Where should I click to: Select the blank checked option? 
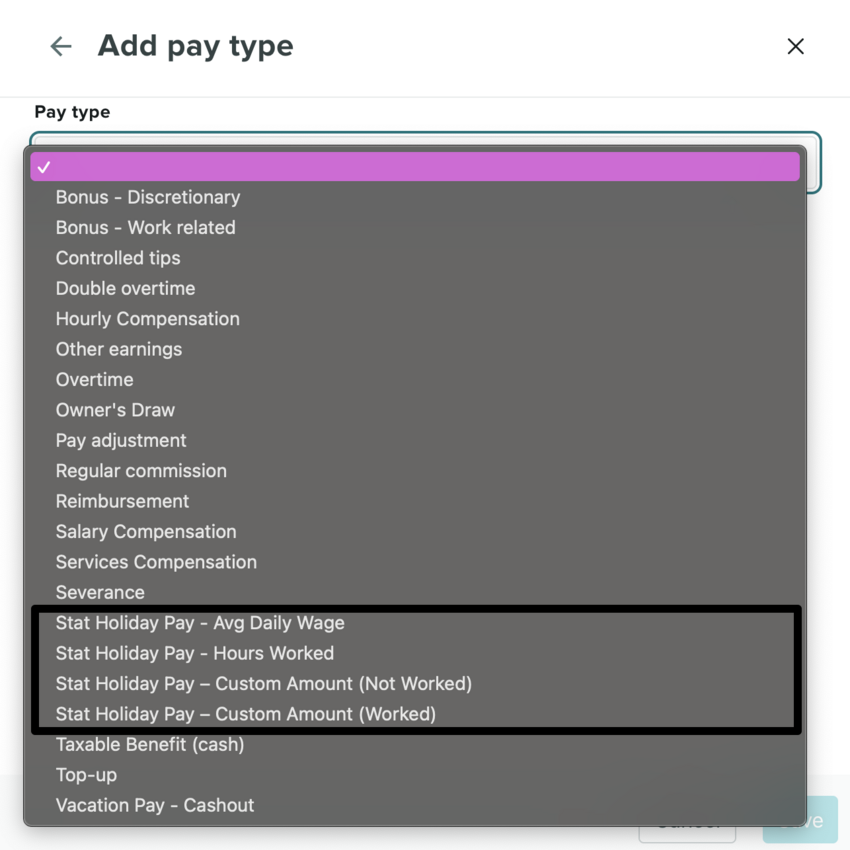pyautogui.click(x=414, y=167)
